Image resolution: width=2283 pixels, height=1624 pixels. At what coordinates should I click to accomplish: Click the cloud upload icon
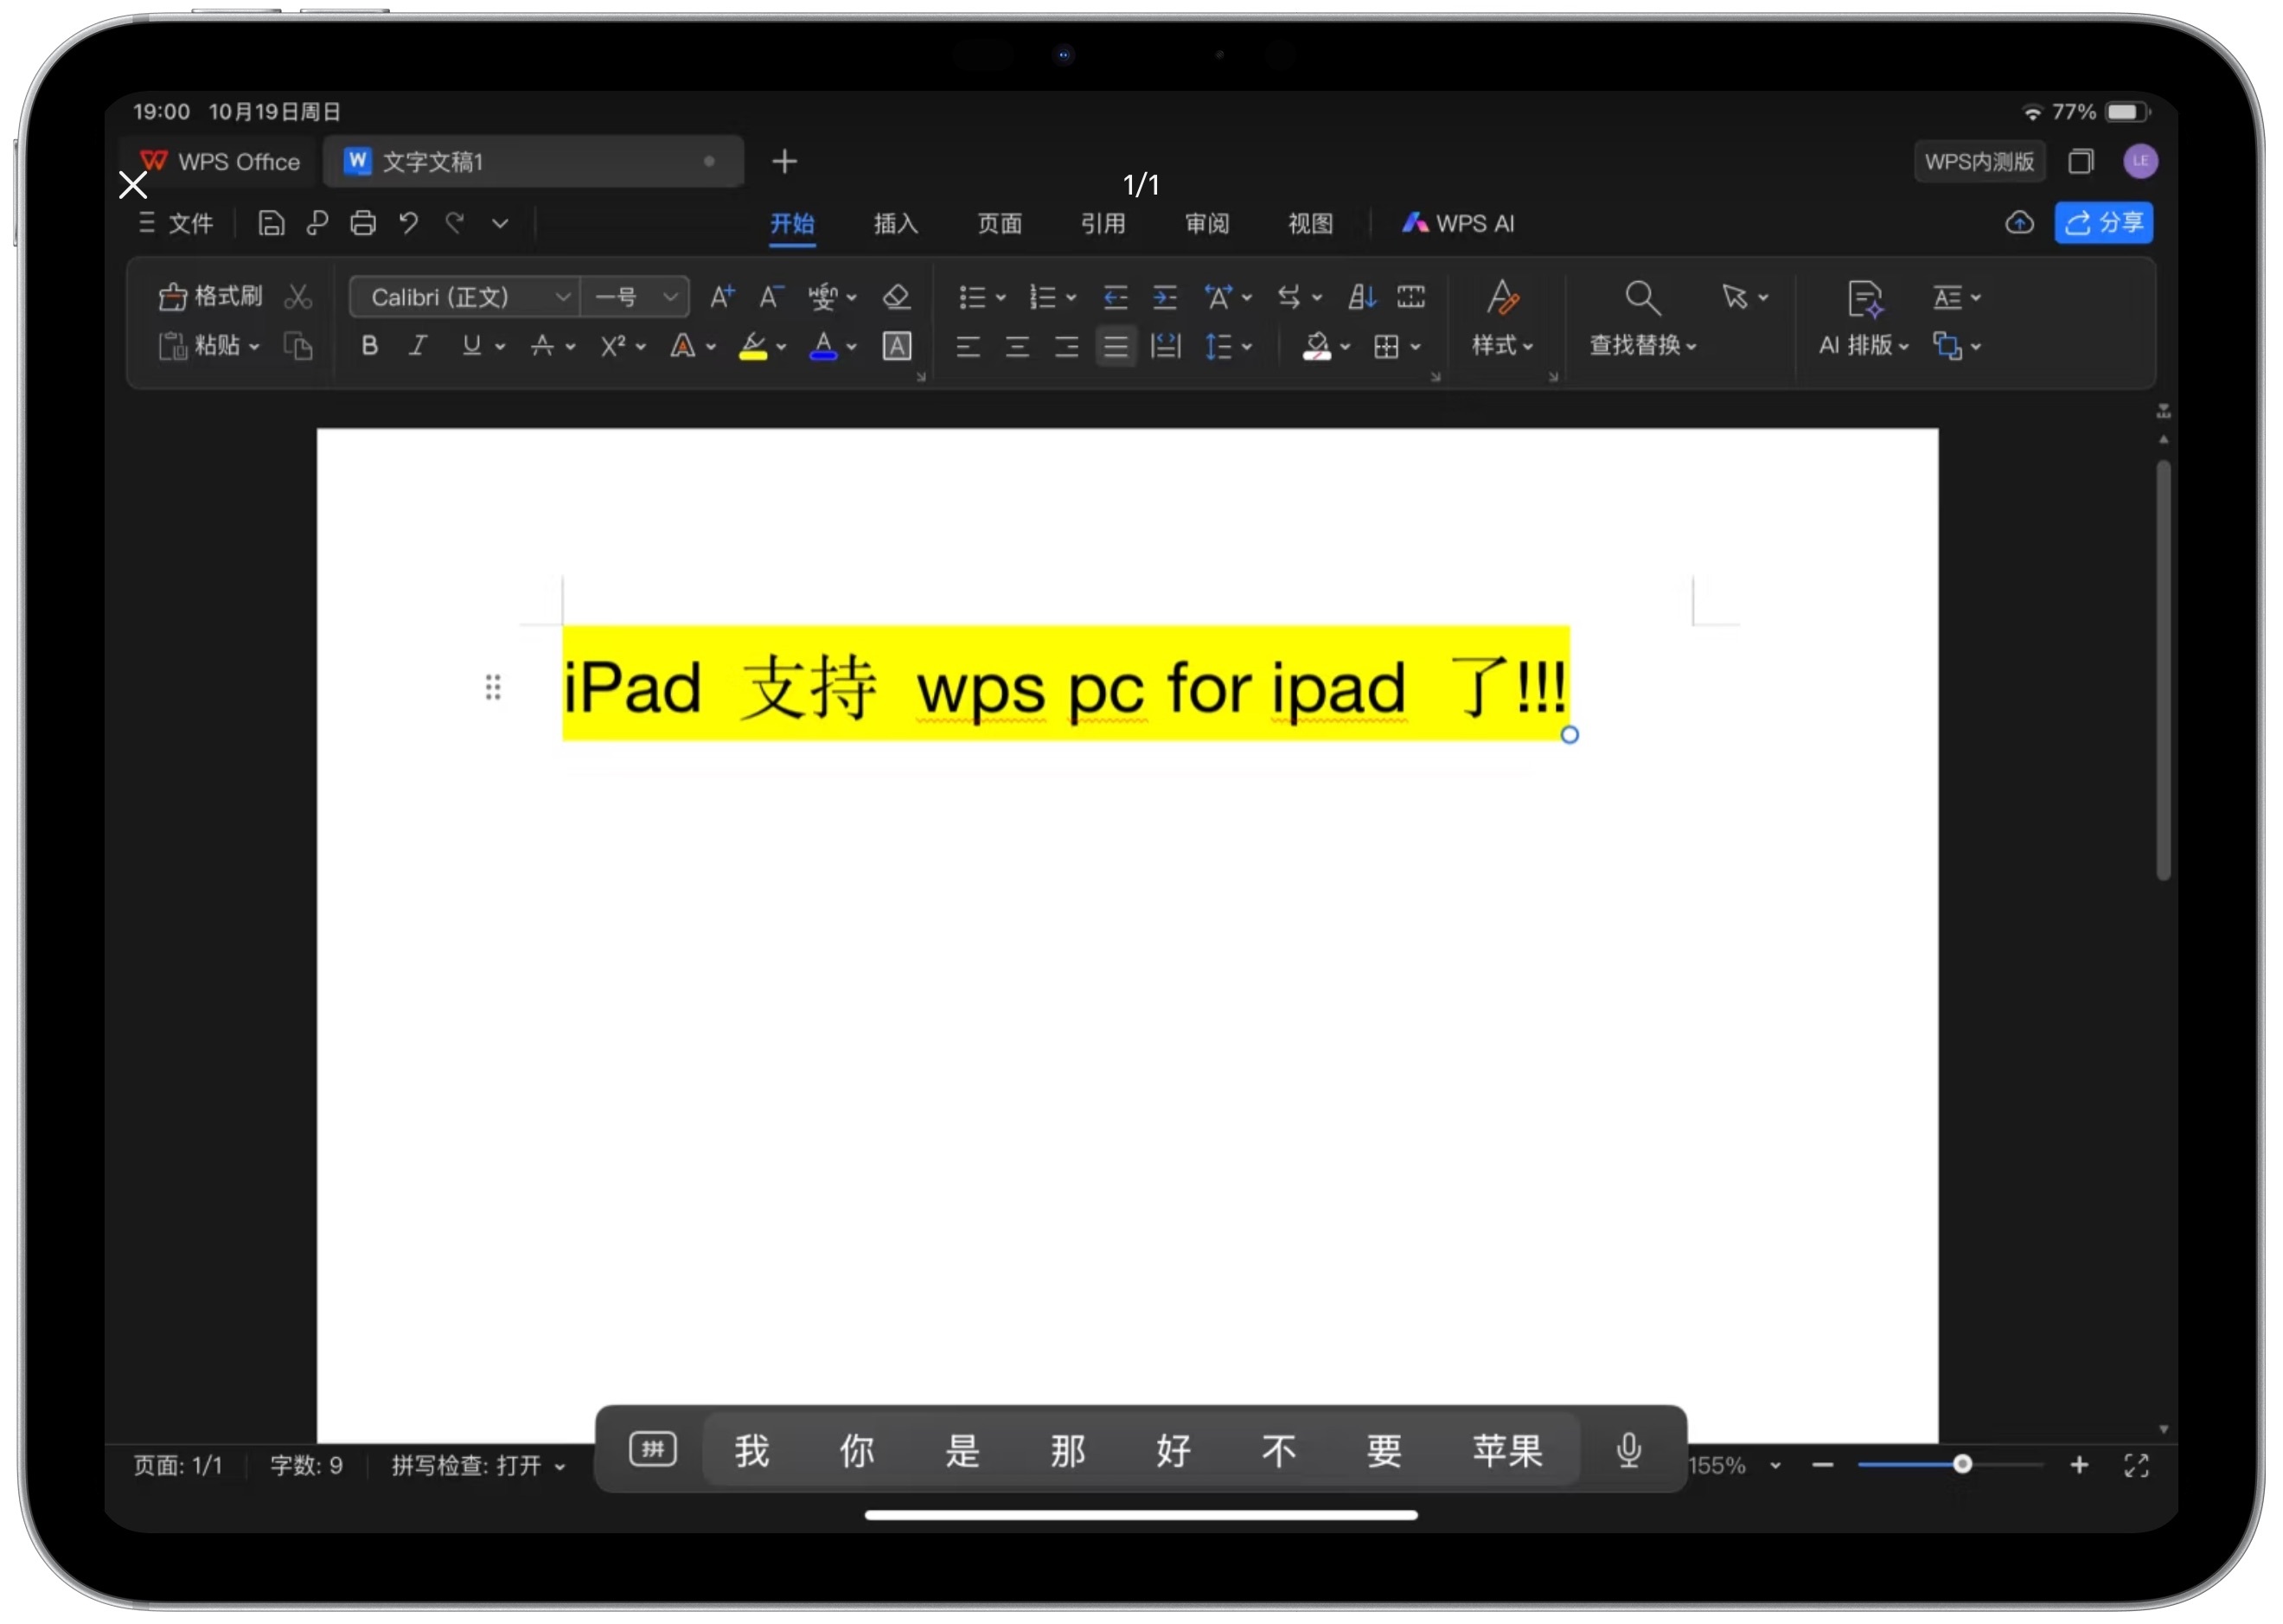click(x=2019, y=223)
